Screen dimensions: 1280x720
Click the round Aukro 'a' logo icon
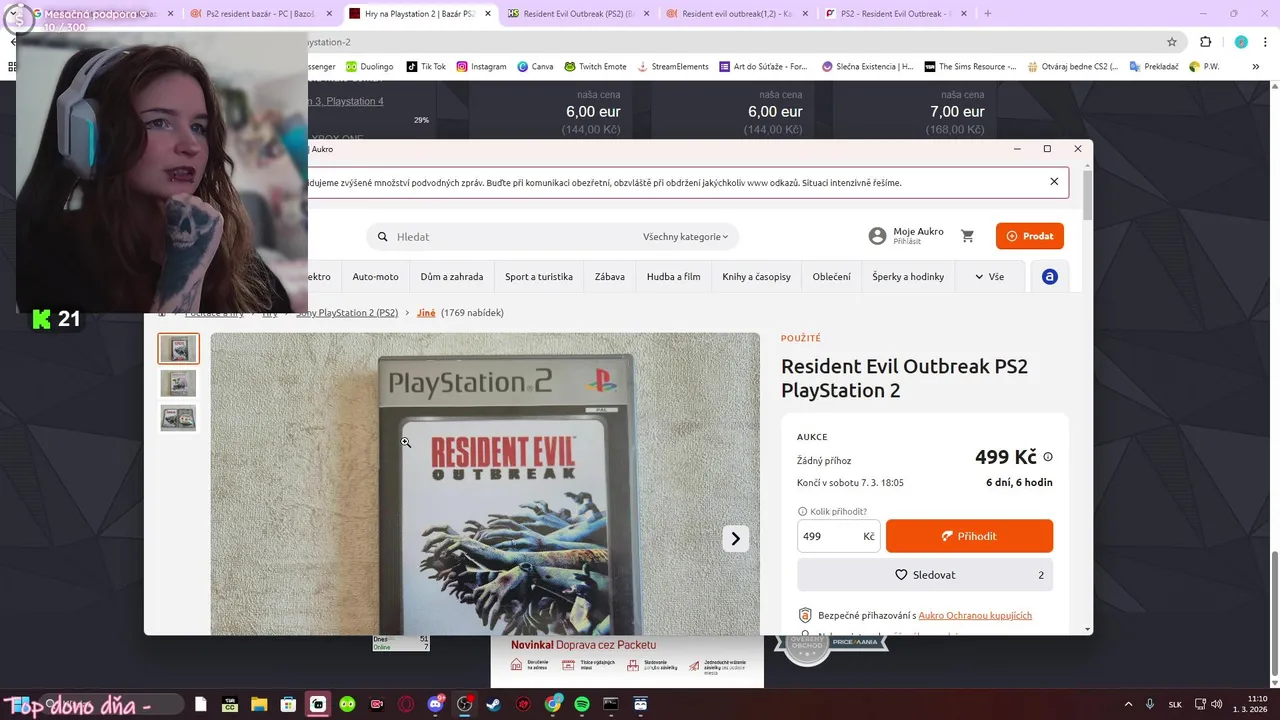coord(1049,277)
